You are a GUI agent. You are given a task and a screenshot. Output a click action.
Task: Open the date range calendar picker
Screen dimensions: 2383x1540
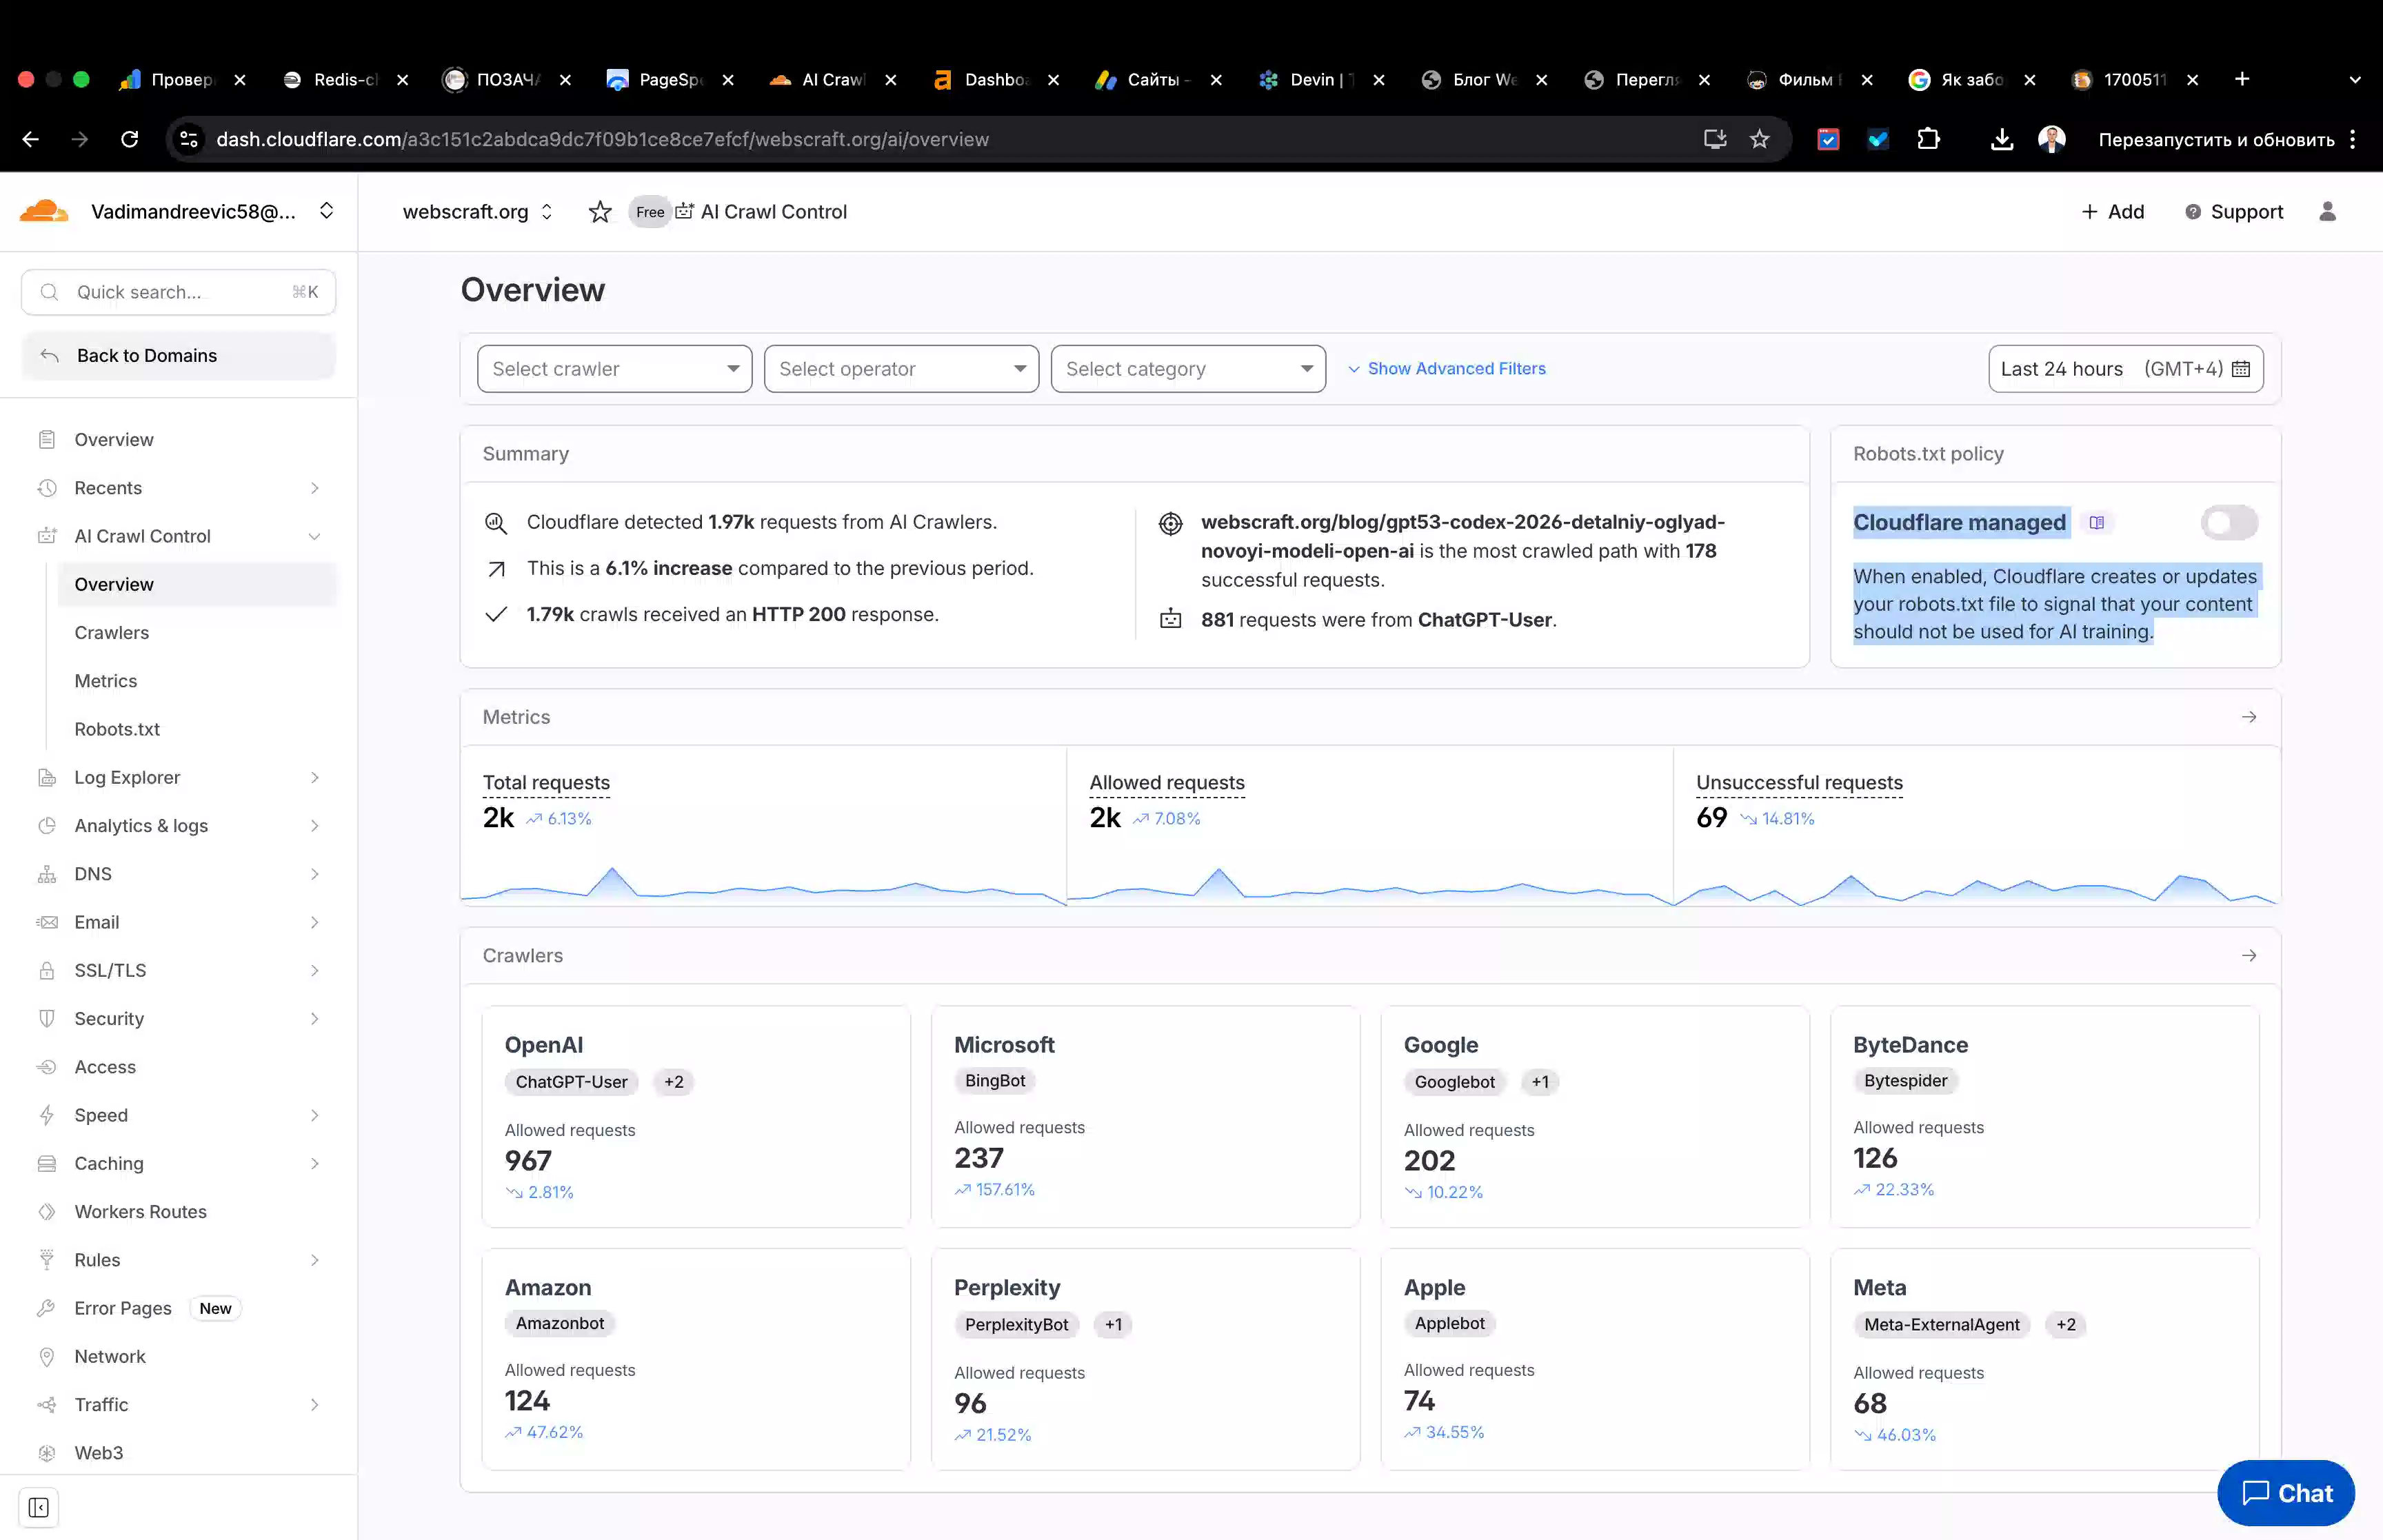(x=2242, y=368)
